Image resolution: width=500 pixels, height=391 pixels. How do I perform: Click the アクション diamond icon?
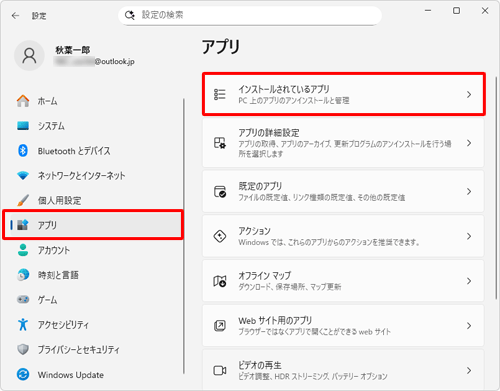pos(220,236)
